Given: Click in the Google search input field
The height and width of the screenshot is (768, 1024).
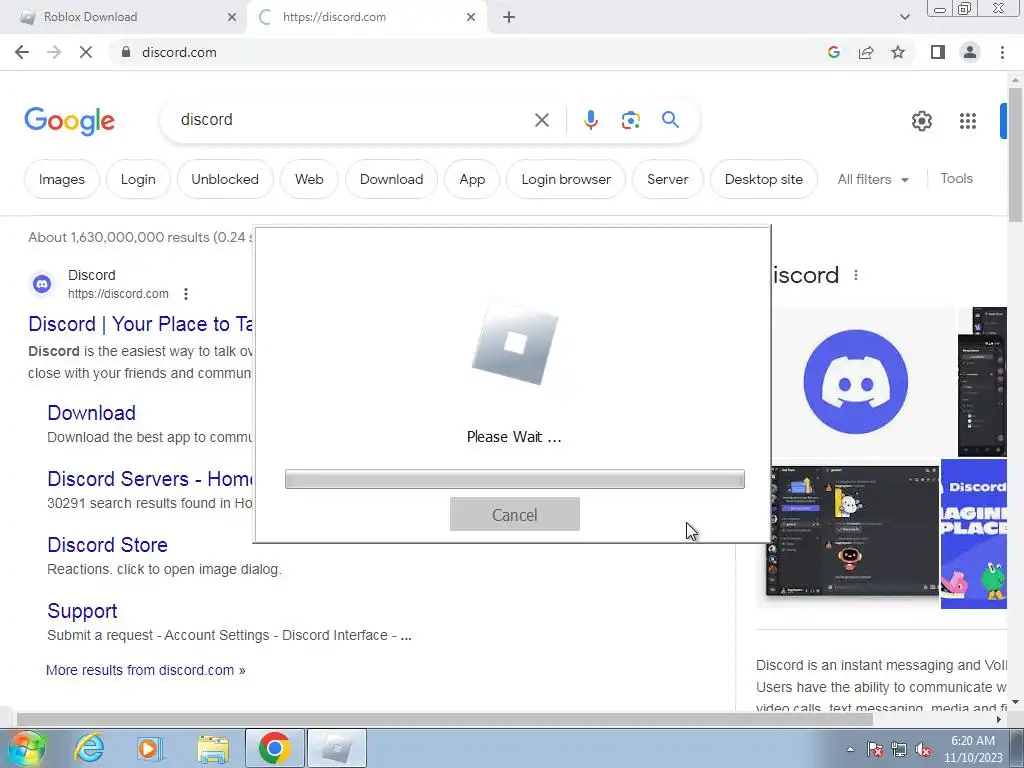Looking at the screenshot, I should coord(353,120).
